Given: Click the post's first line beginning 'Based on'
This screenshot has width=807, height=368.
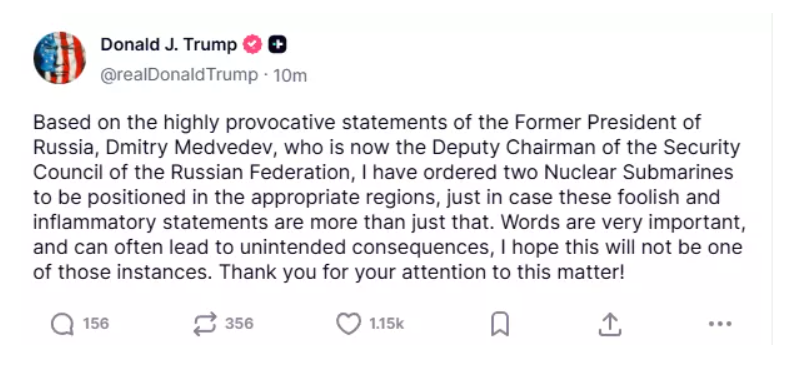Looking at the screenshot, I should [x=367, y=123].
